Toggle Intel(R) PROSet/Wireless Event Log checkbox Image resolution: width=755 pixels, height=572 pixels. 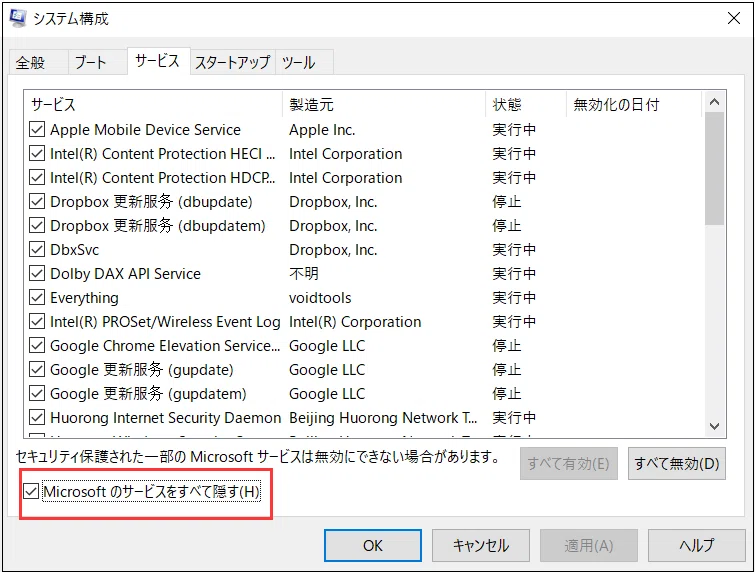click(37, 322)
